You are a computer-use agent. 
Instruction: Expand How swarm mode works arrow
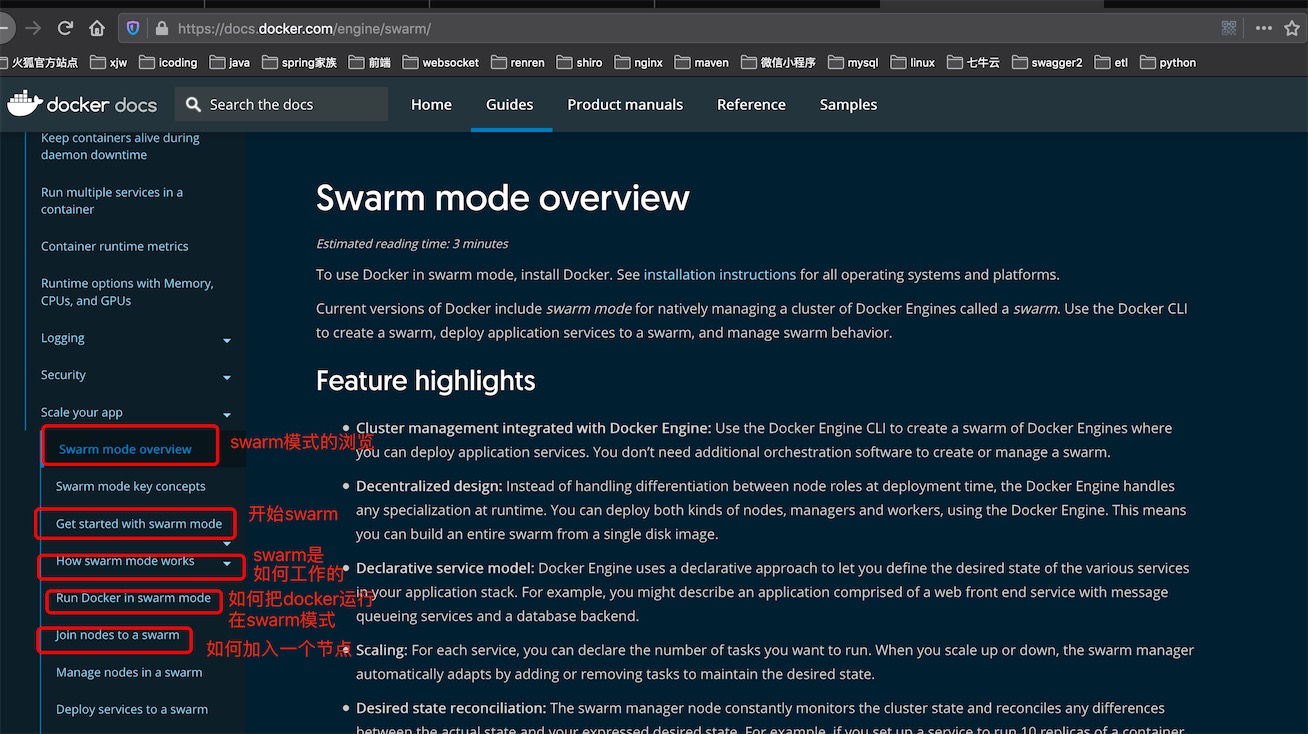coord(227,564)
